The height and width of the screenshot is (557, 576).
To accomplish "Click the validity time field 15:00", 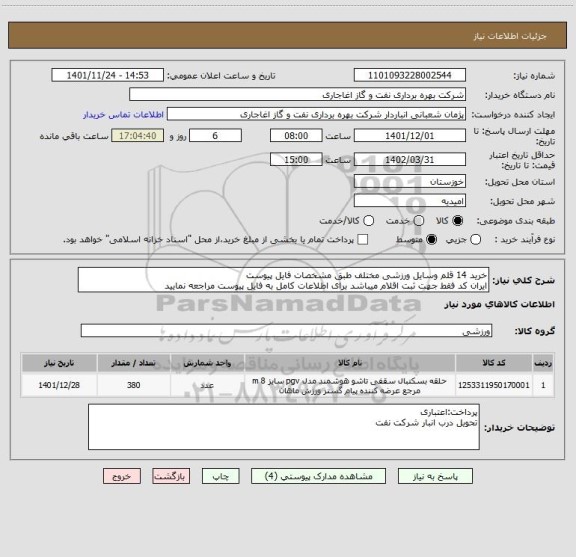I will [x=296, y=159].
